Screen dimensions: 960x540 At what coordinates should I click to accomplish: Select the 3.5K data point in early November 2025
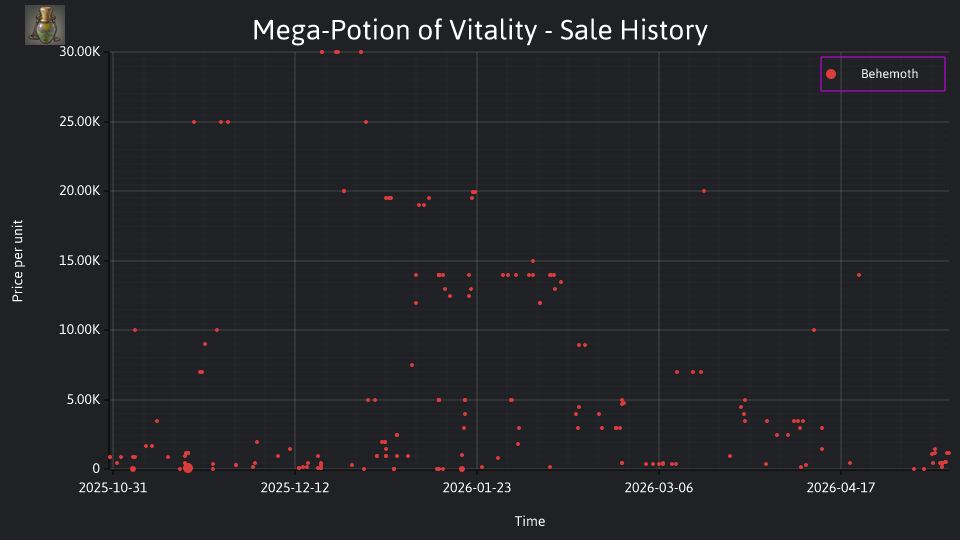coord(157,421)
